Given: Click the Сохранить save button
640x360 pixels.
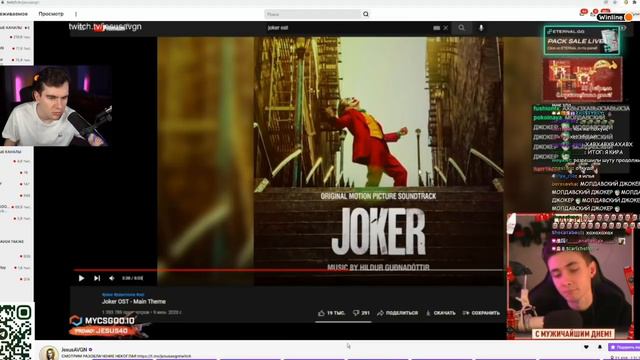Looking at the screenshot, I should [x=481, y=313].
